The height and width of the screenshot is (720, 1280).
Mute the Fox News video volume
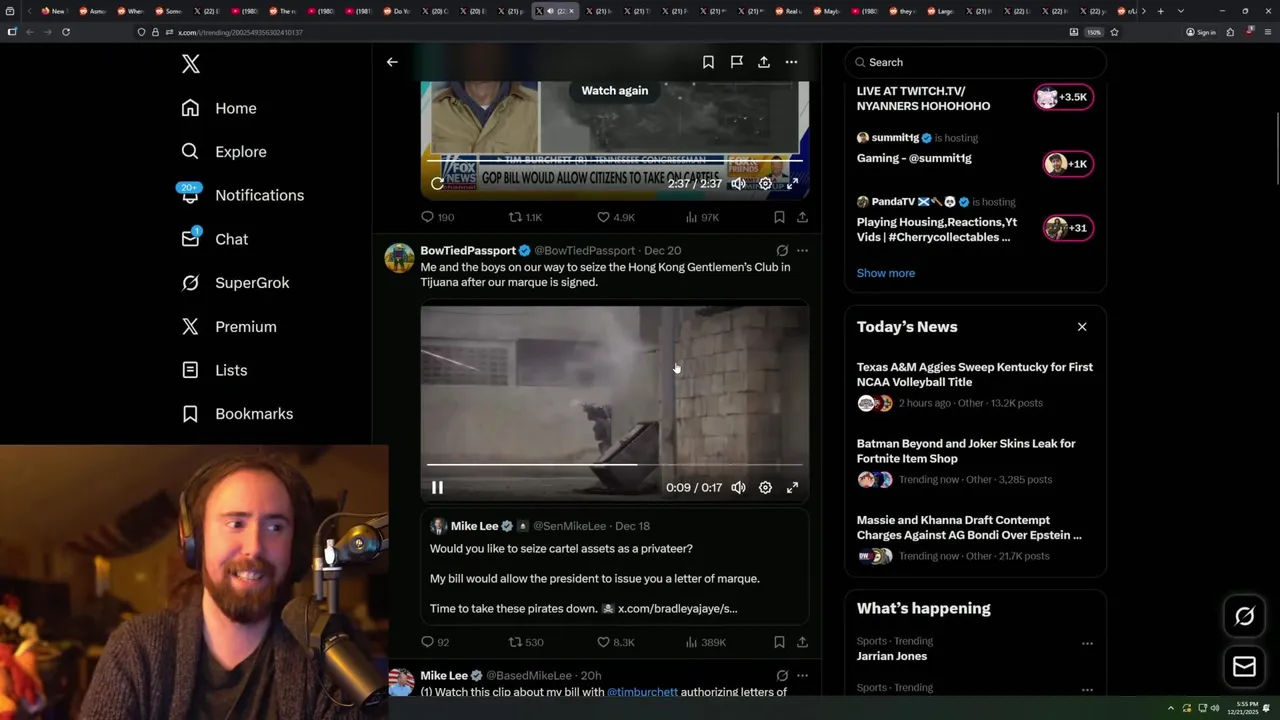coord(738,184)
